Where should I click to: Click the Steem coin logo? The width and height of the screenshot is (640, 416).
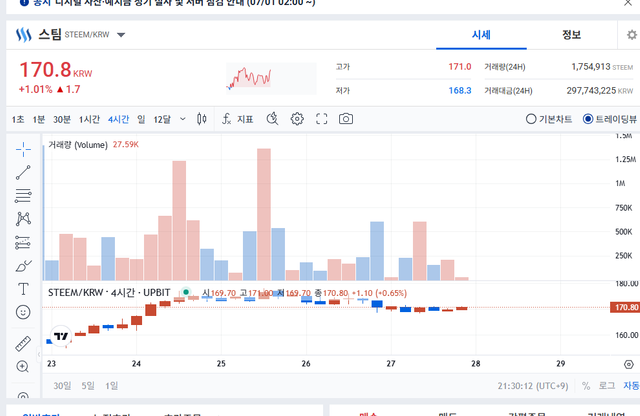[x=24, y=35]
